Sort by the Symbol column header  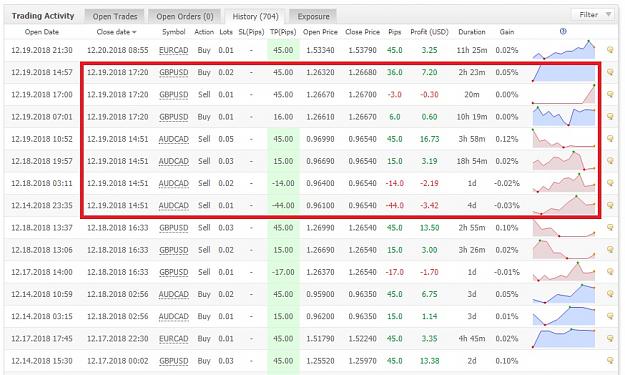pyautogui.click(x=174, y=32)
